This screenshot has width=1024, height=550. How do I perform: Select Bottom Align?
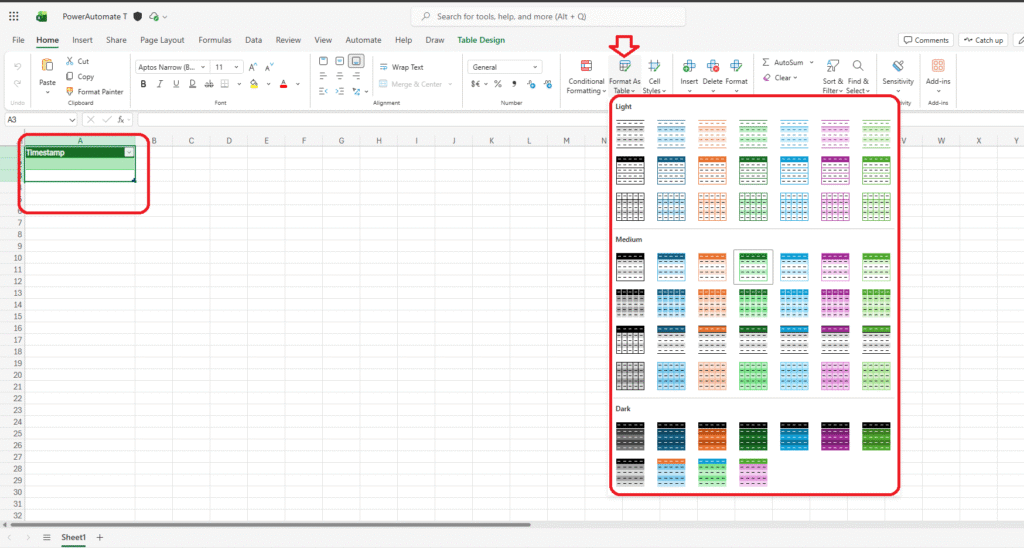pyautogui.click(x=356, y=61)
